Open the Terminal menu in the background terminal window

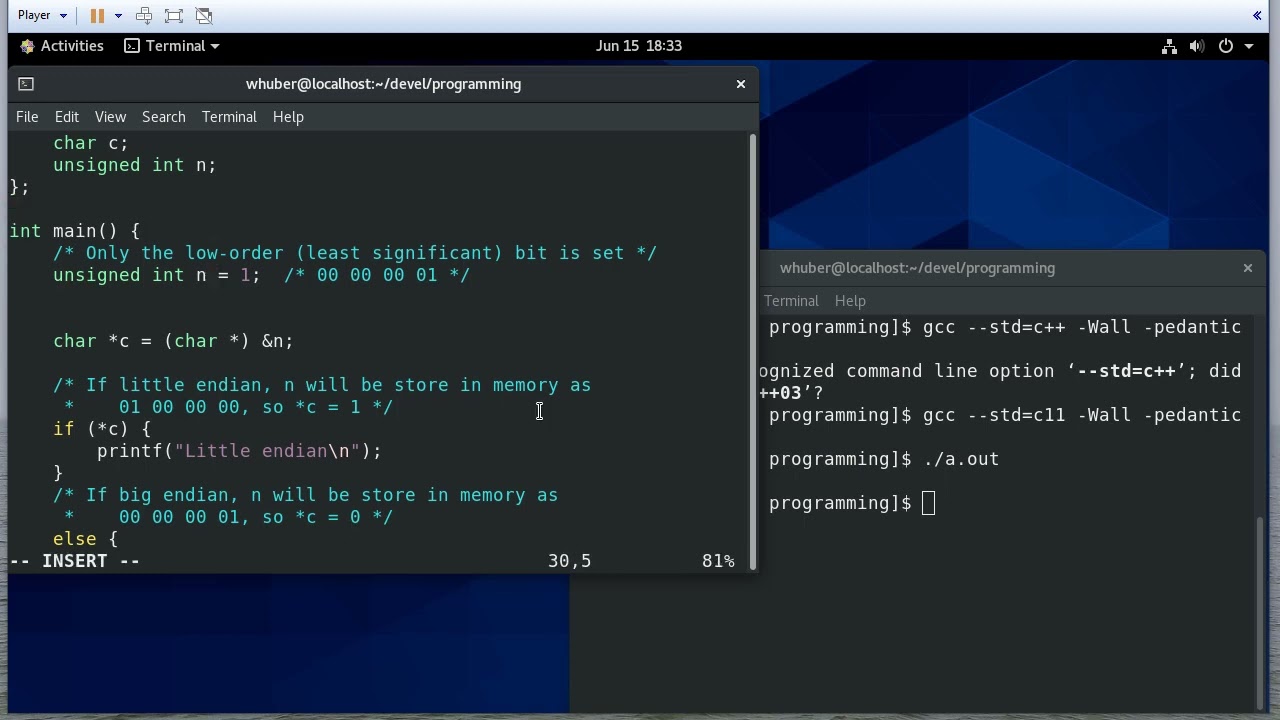(791, 301)
